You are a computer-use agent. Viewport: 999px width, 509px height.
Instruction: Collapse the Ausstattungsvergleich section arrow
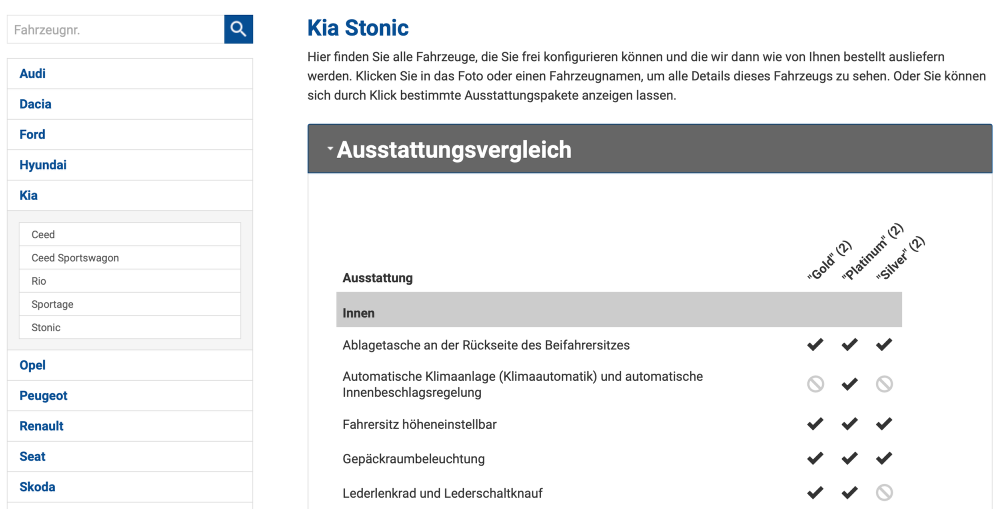[330, 150]
